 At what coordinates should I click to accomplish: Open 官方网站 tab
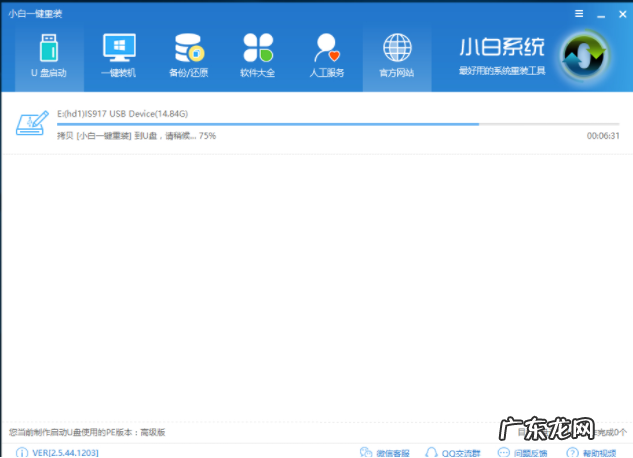tap(397, 57)
